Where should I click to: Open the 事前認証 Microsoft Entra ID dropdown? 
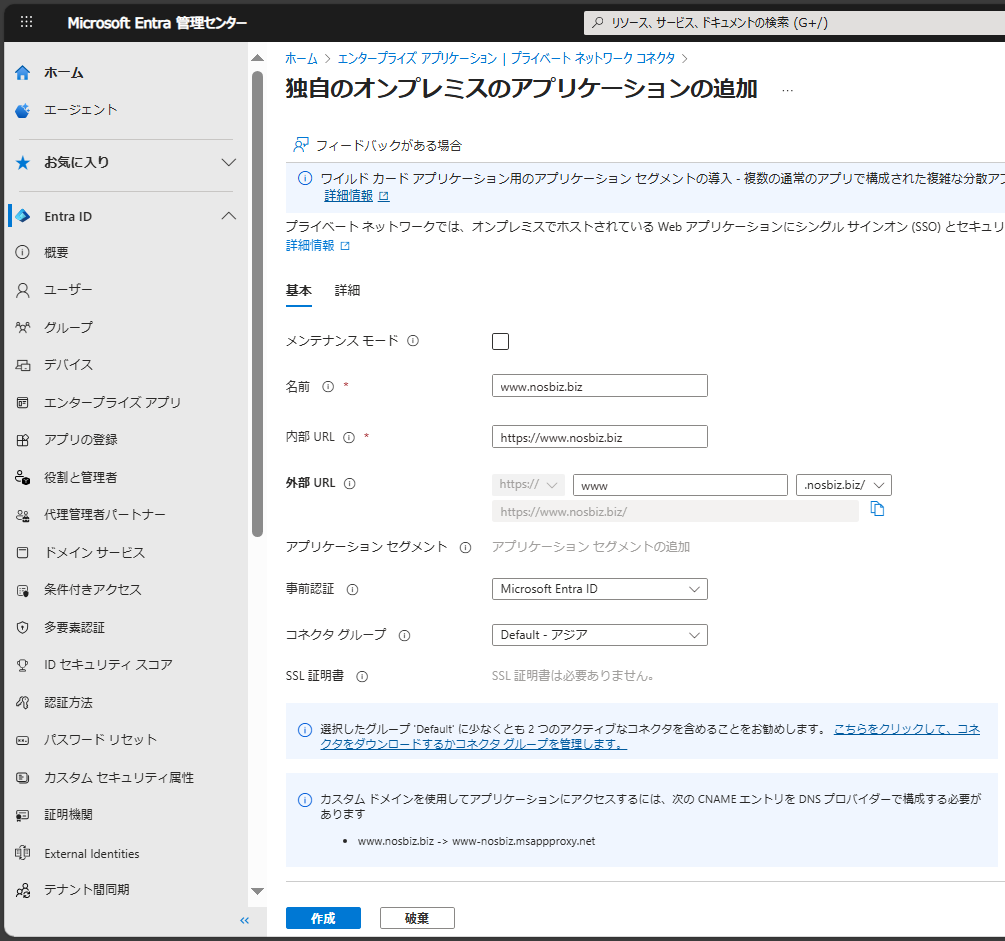[599, 589]
